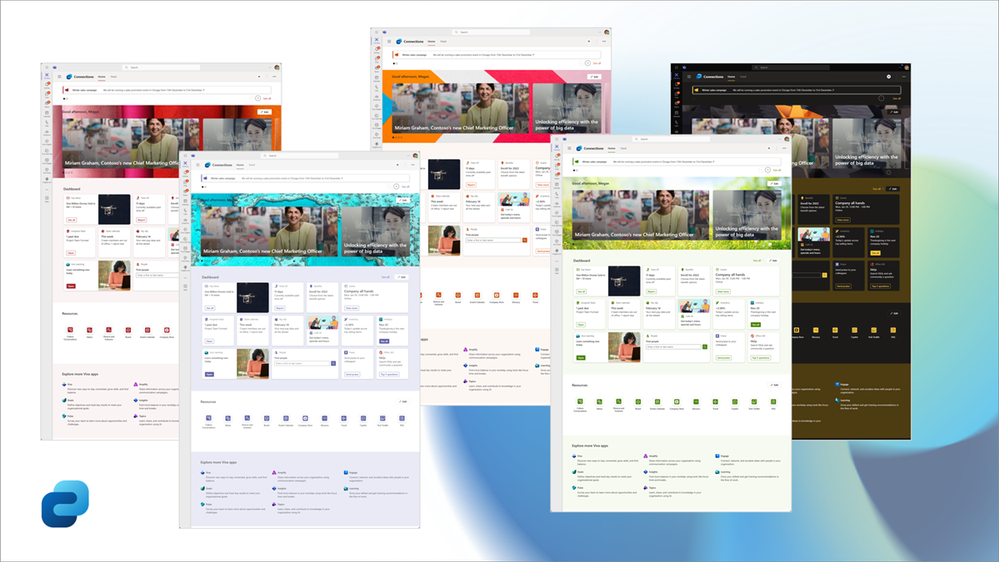Switch to the Feed tab in the orange-theme window
Screen dimensions: 999x562
click(x=443, y=41)
